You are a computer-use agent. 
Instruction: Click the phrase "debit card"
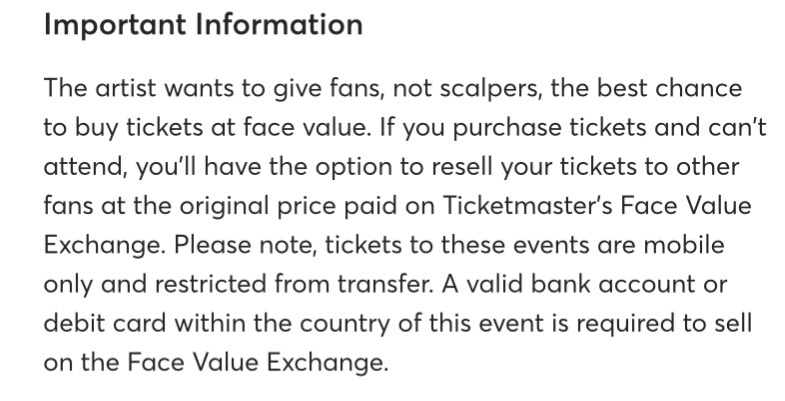(x=105, y=323)
